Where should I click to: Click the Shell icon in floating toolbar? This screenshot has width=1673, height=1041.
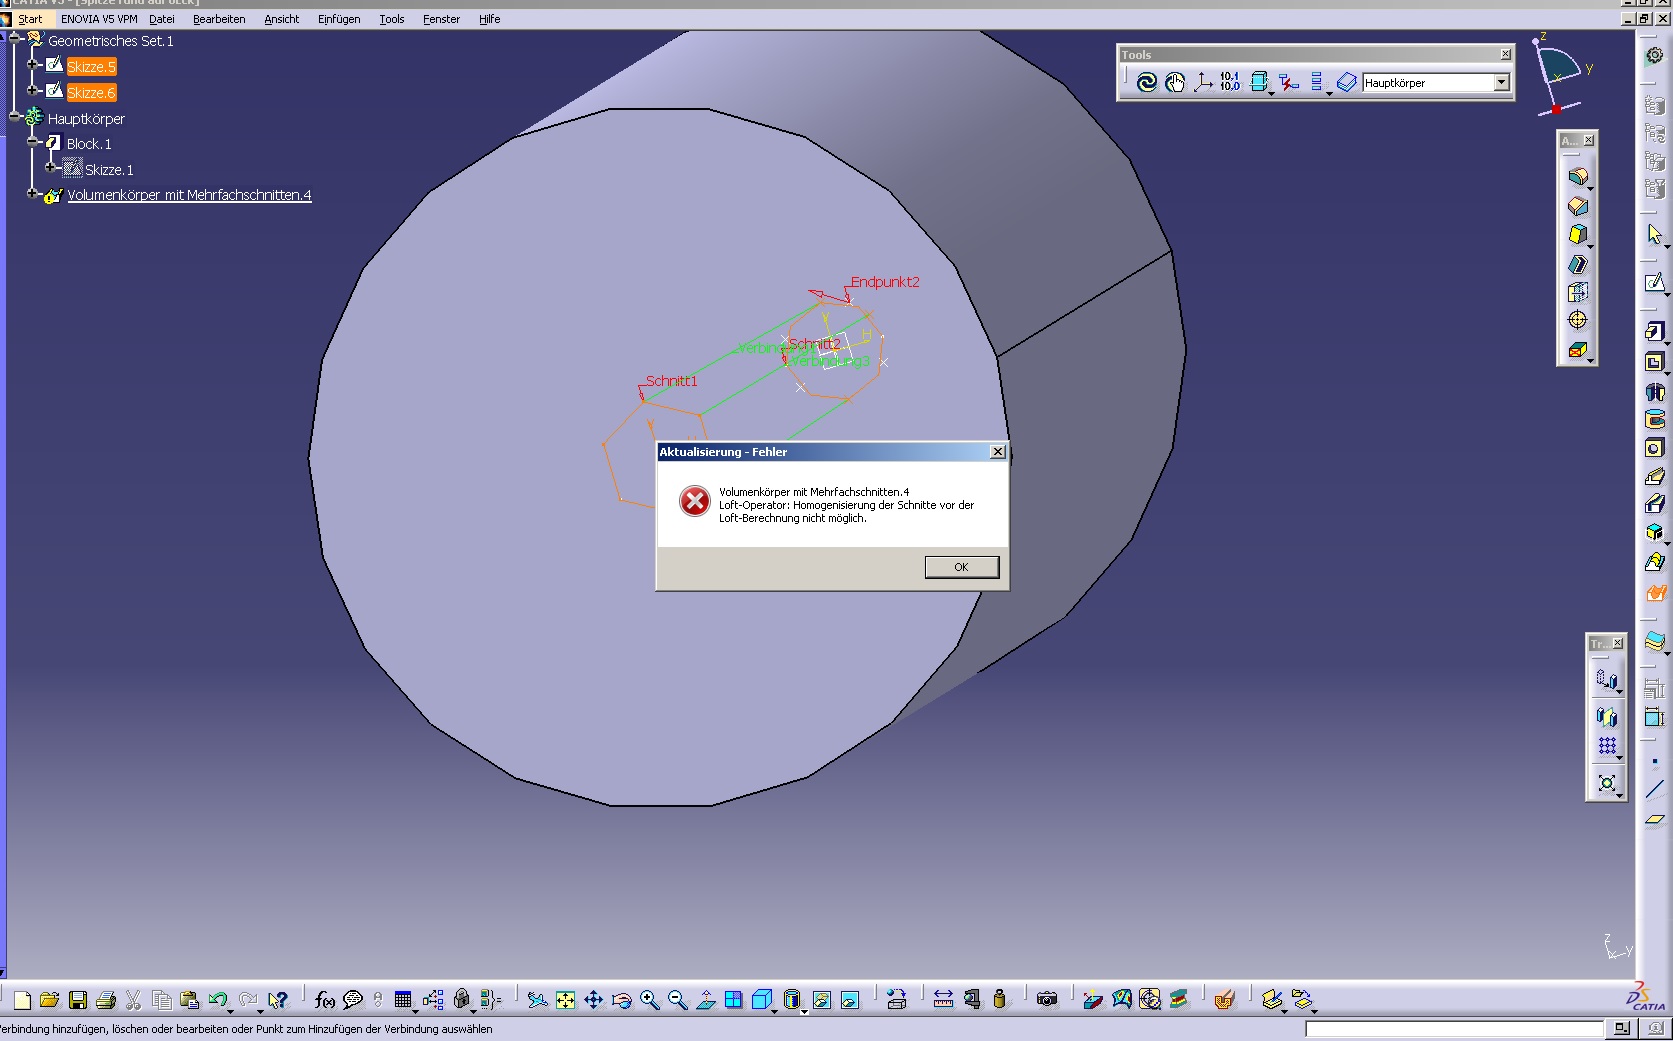(1578, 264)
